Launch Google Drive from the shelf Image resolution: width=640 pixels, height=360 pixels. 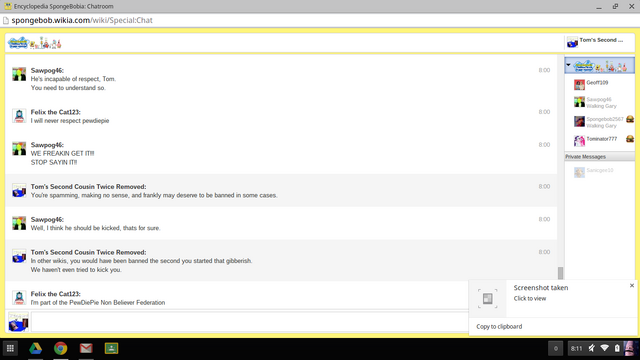pyautogui.click(x=36, y=348)
